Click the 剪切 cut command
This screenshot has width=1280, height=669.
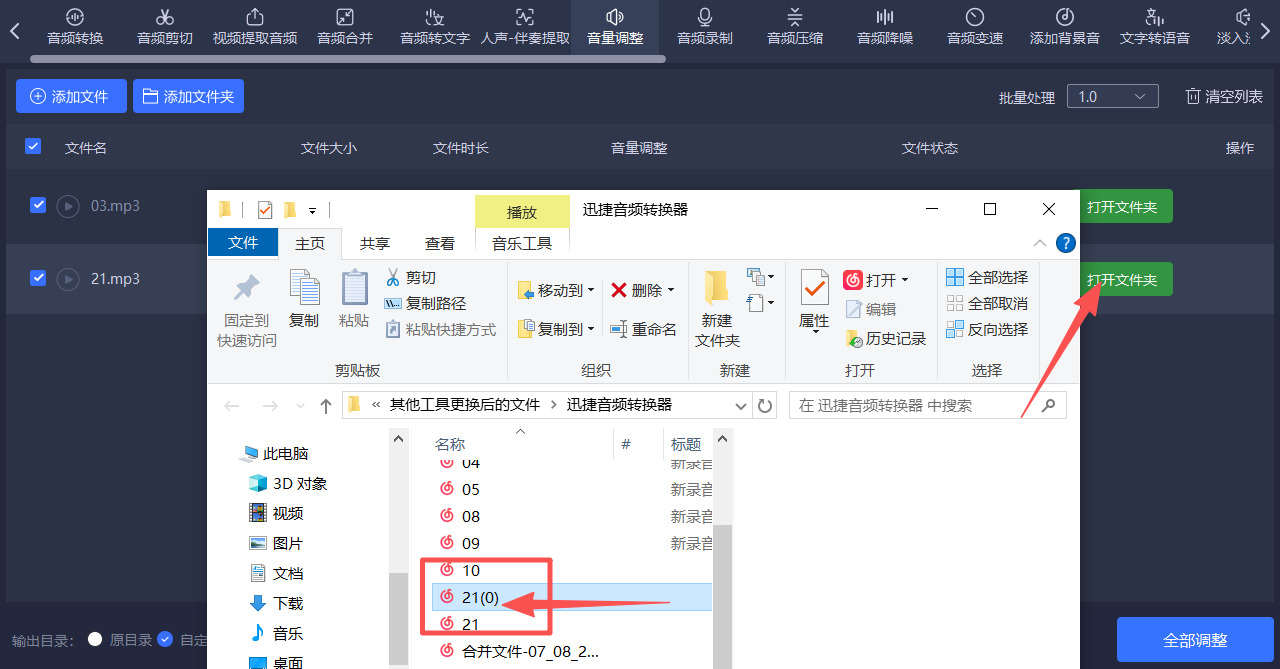[411, 277]
